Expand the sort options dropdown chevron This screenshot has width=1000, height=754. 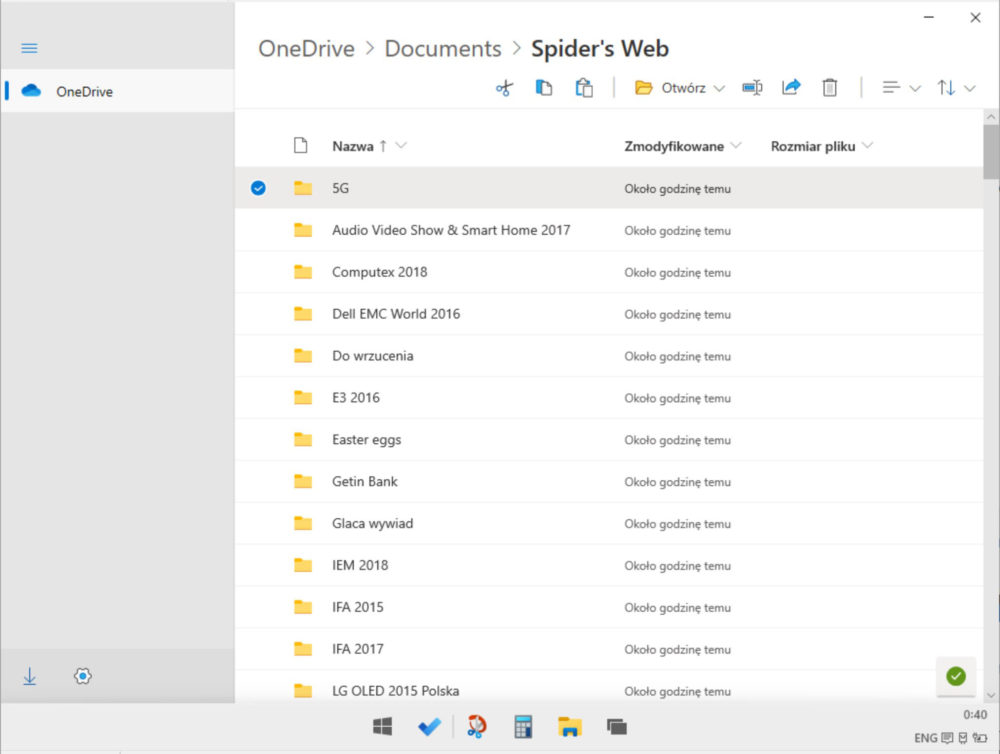970,89
